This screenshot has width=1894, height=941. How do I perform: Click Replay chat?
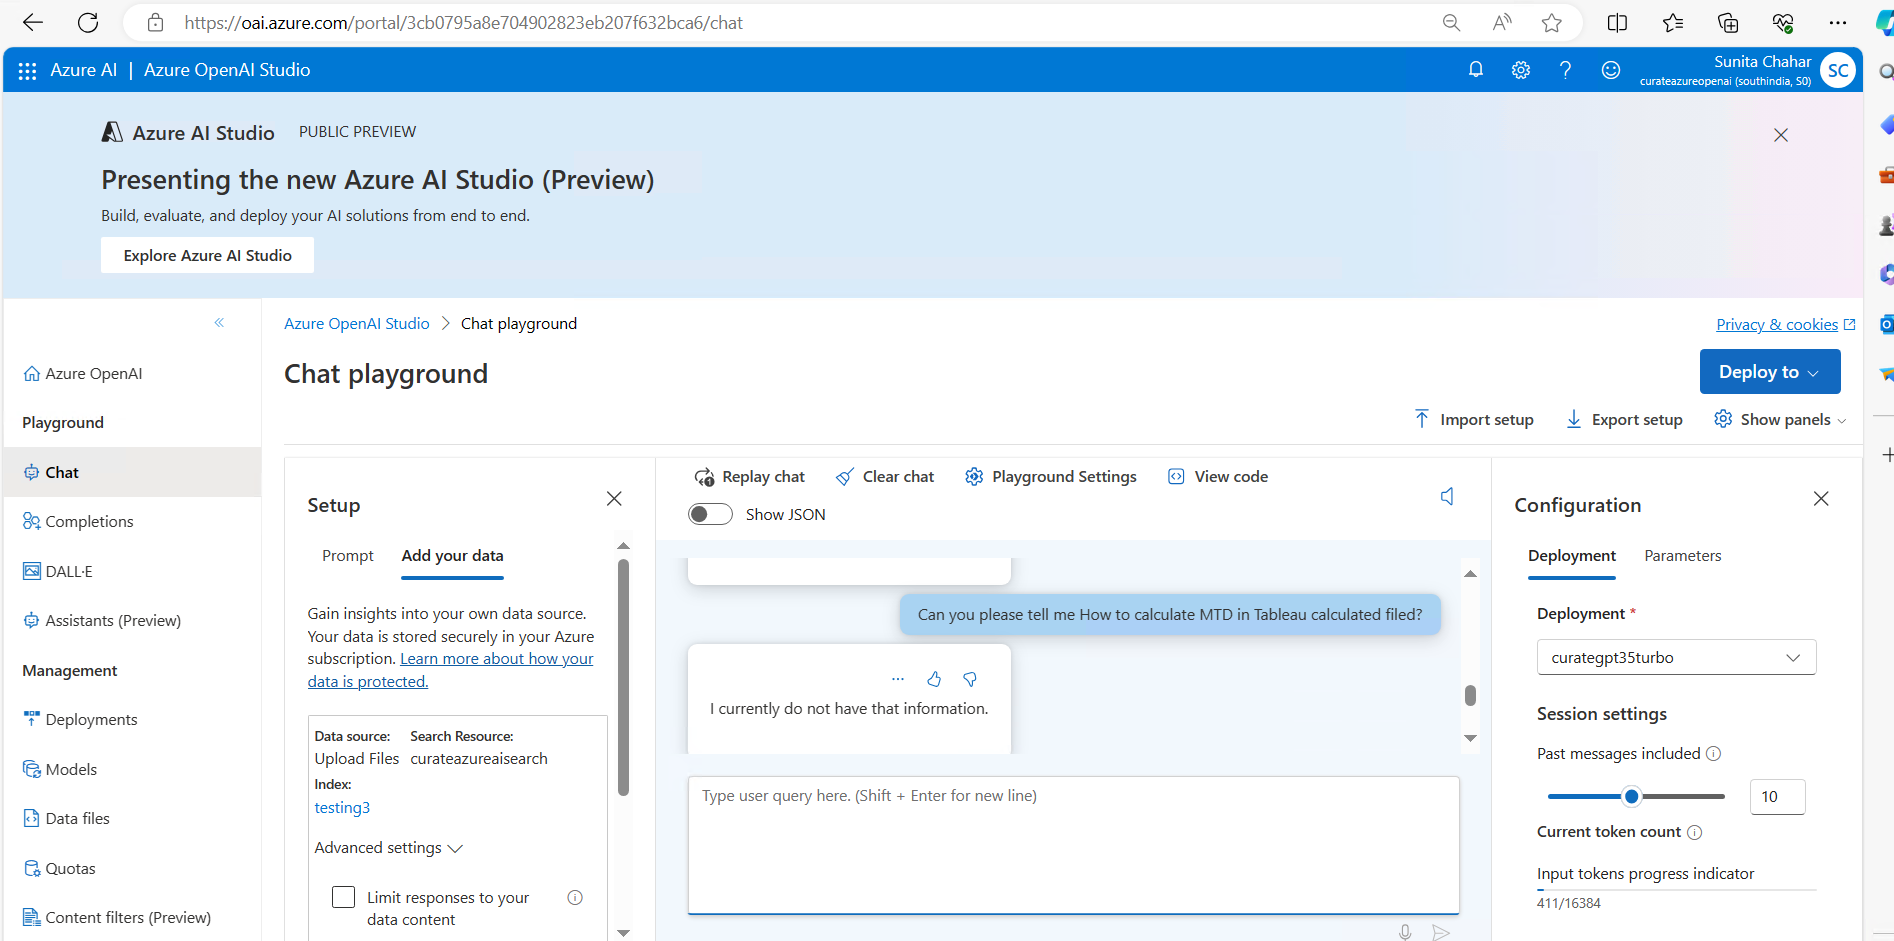click(749, 477)
